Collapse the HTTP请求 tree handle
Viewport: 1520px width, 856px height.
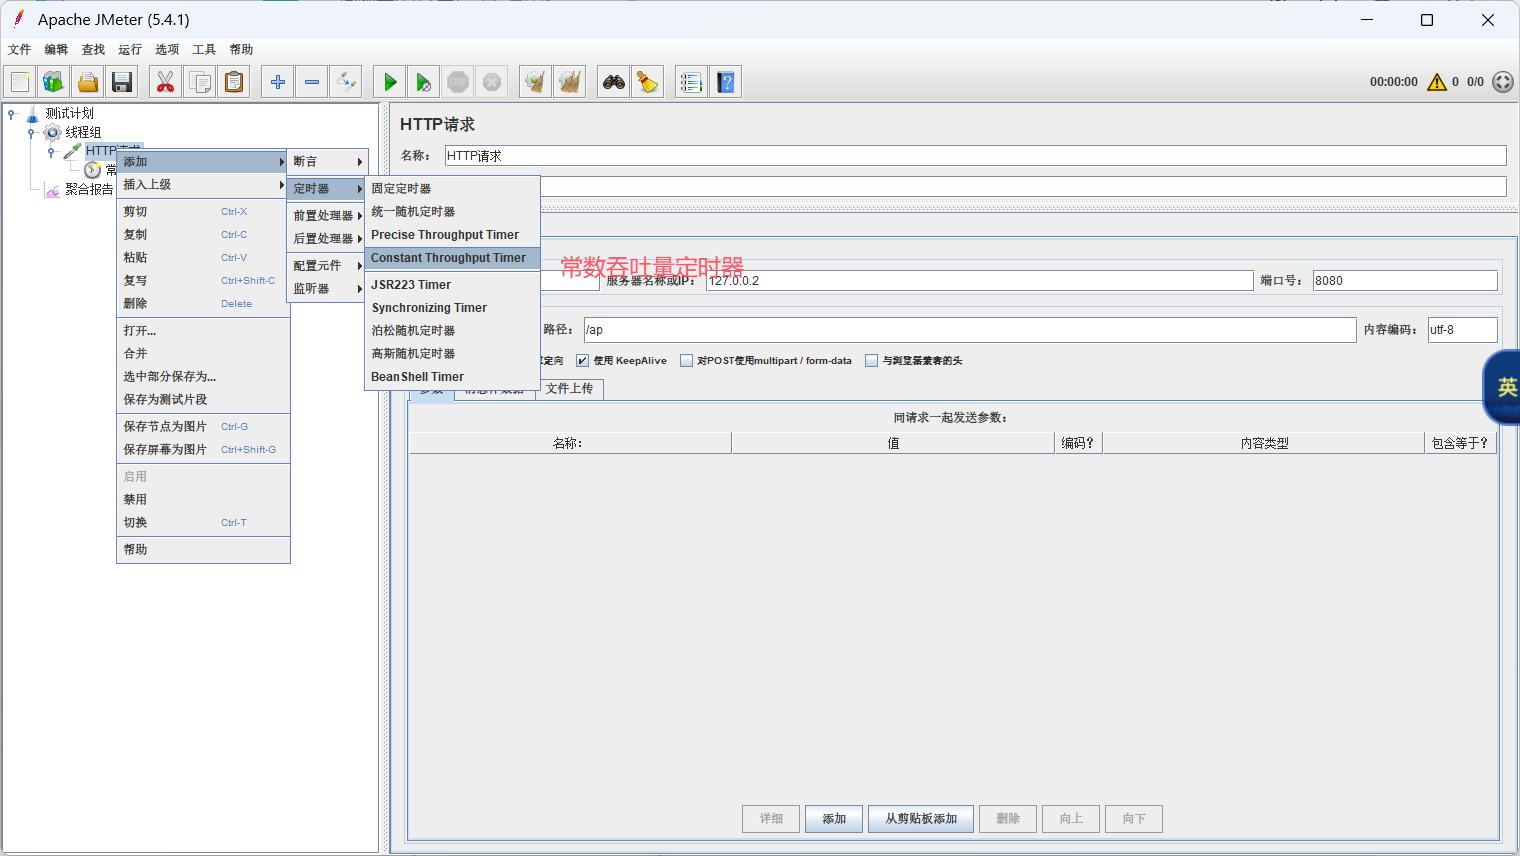(x=51, y=152)
